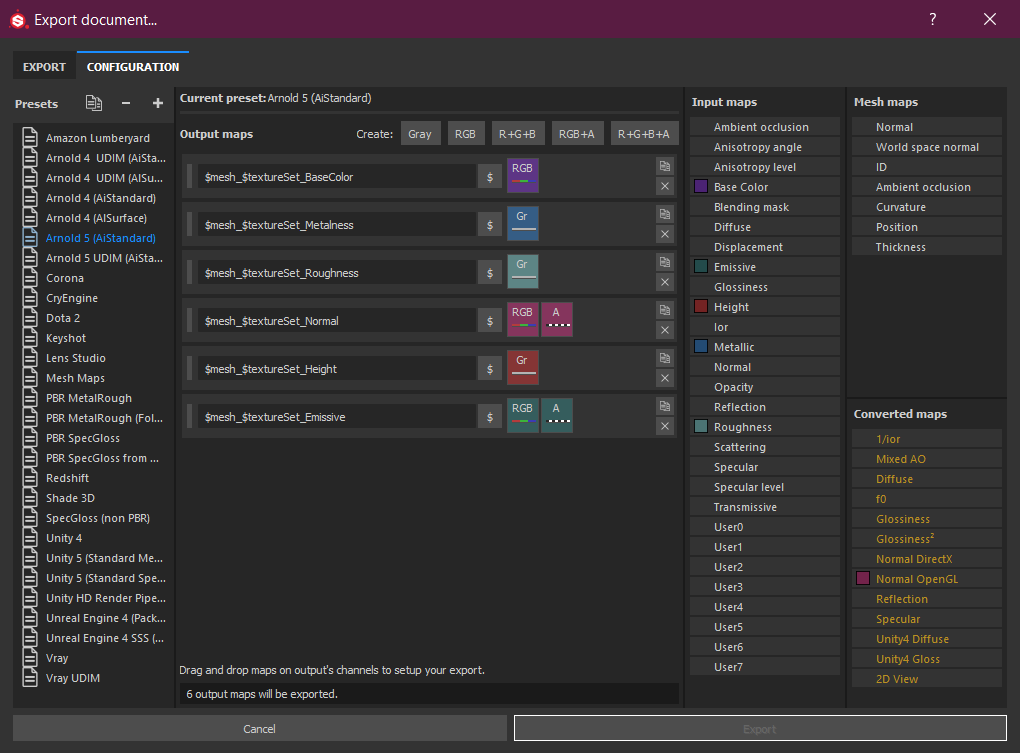This screenshot has width=1020, height=753.
Task: Create a Gray output map
Action: point(420,134)
